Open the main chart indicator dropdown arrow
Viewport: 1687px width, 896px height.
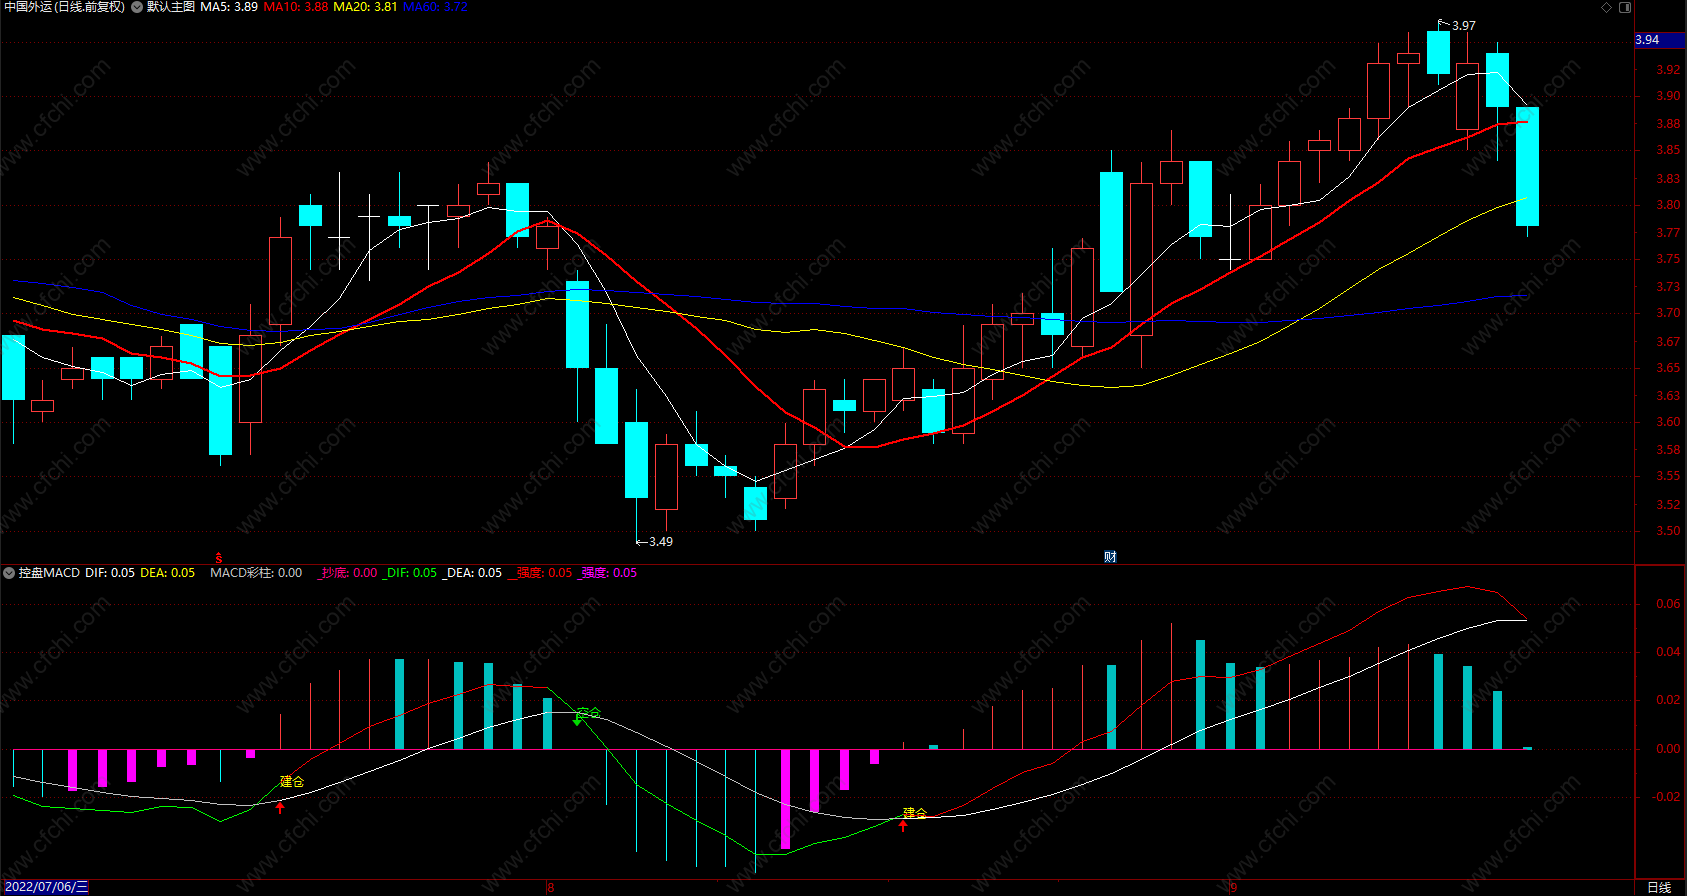point(137,7)
